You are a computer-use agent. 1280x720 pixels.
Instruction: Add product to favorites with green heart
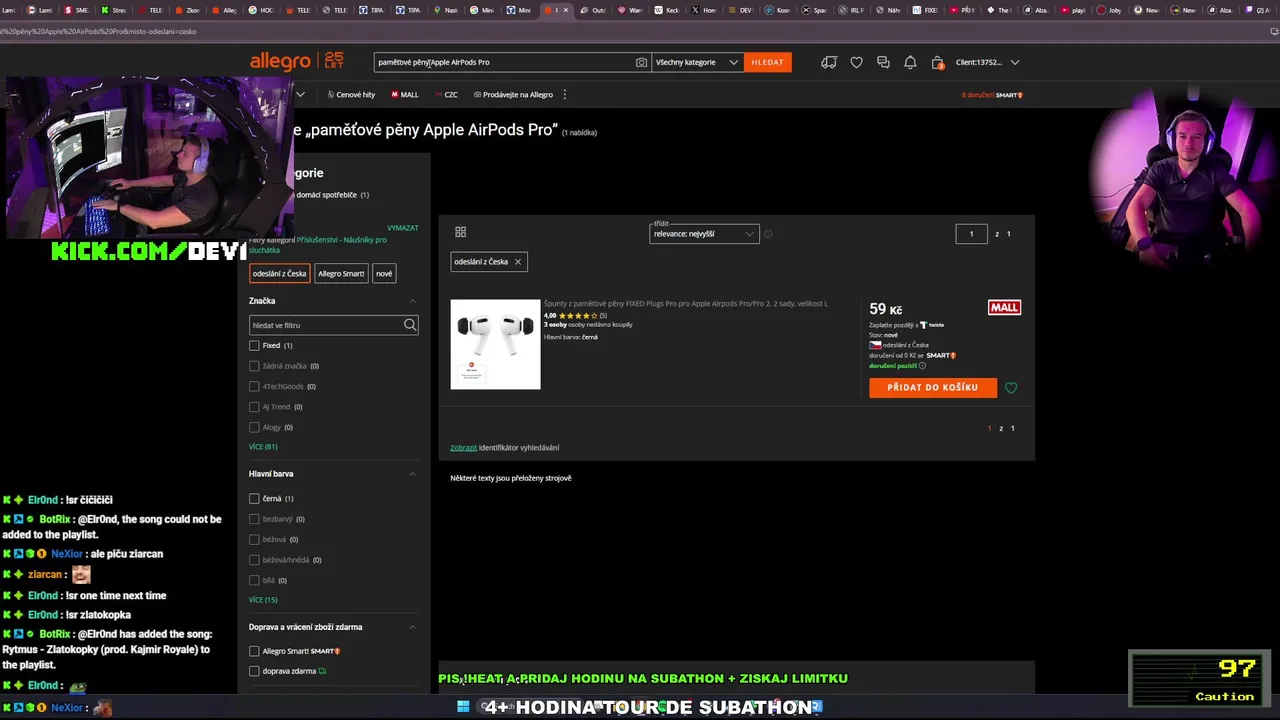(1011, 388)
